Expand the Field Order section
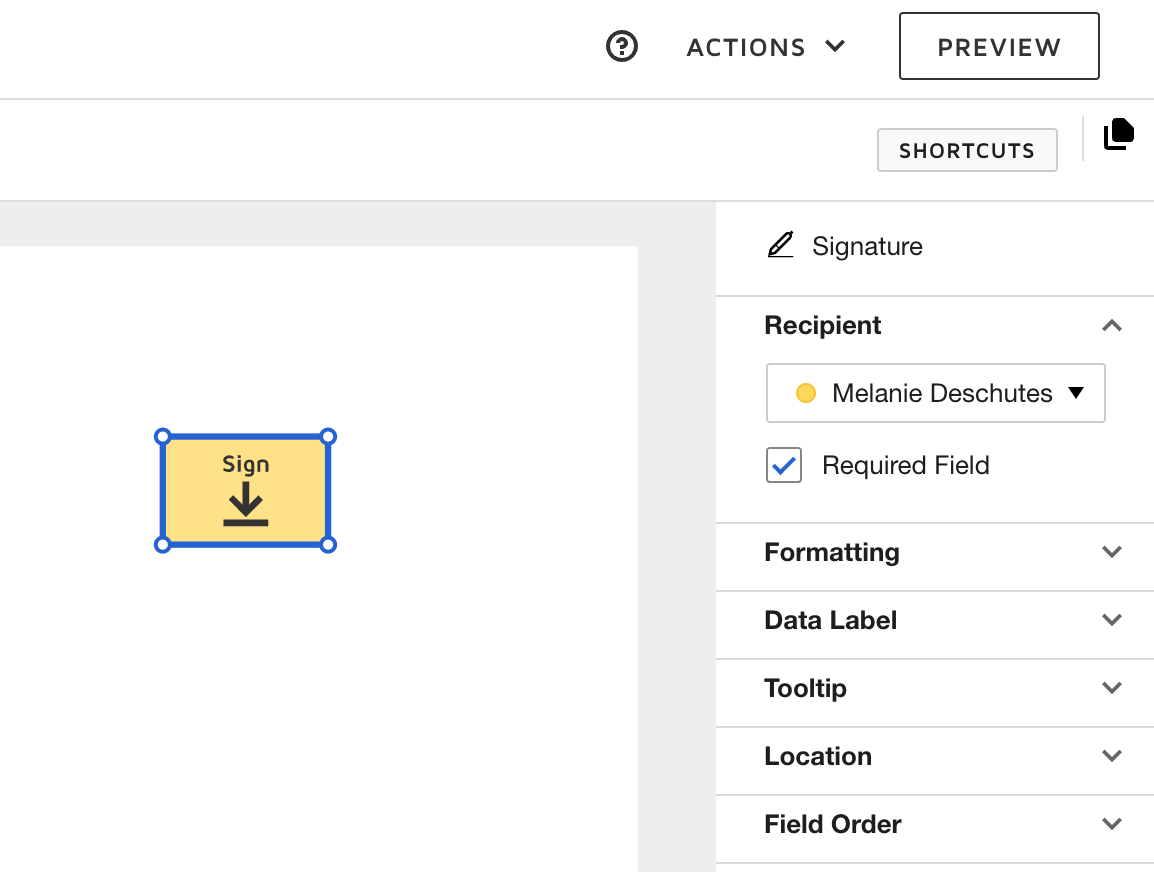Screen dimensions: 1154x872 (x=1111, y=824)
